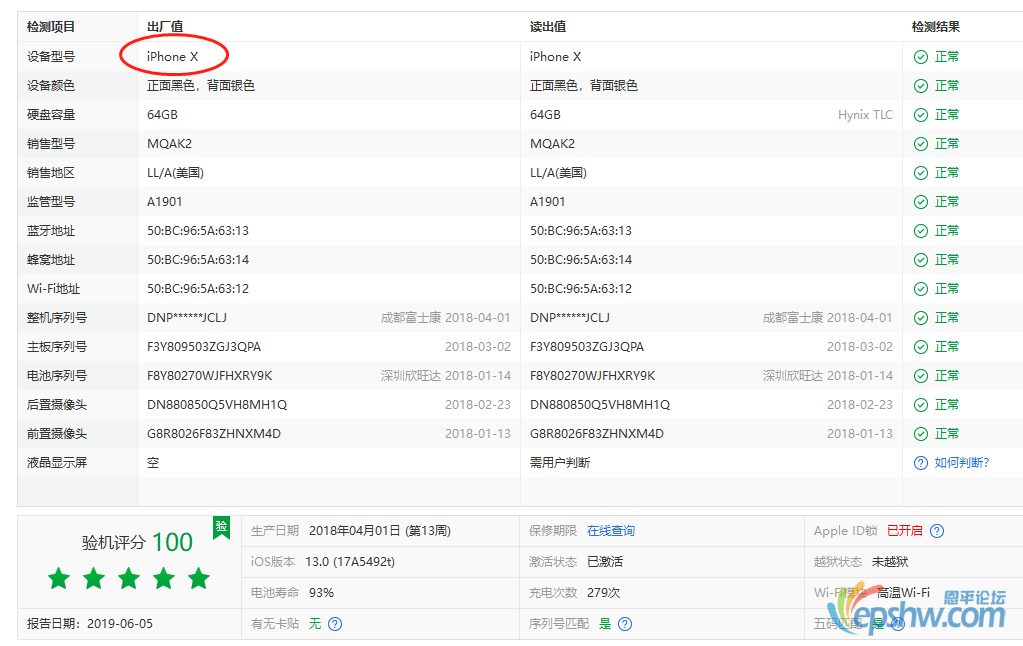Click the help icon next to Apple ID锁 已开启
The height and width of the screenshot is (646, 1023).
coord(937,531)
